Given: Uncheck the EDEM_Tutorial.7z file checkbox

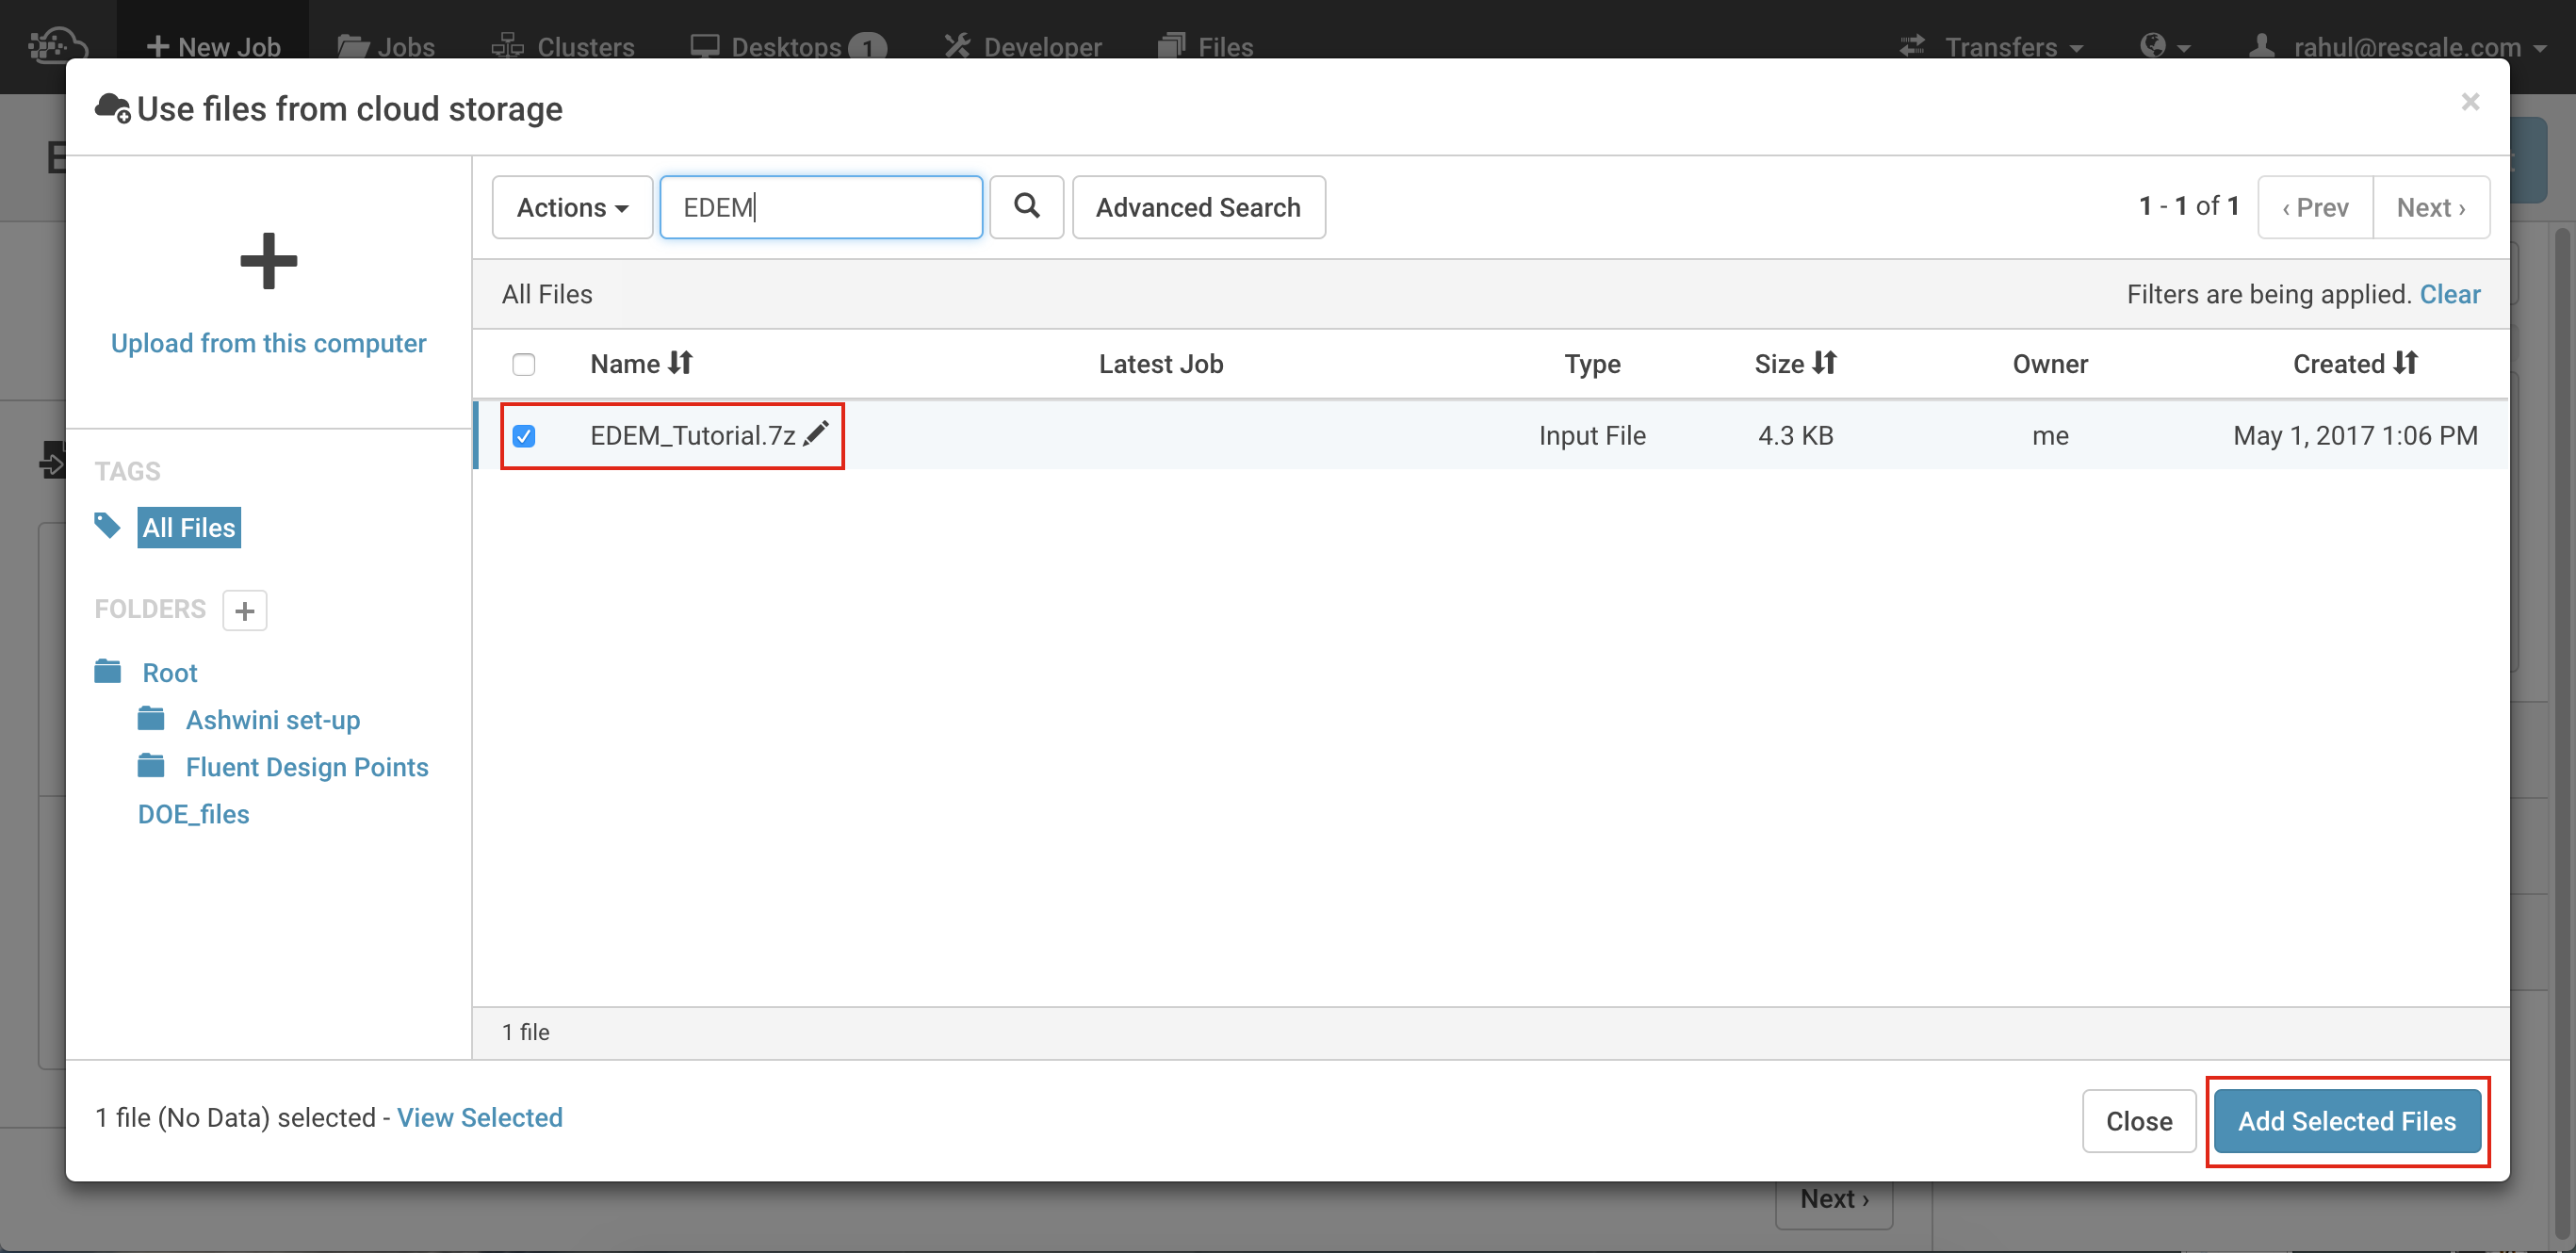Looking at the screenshot, I should tap(524, 436).
